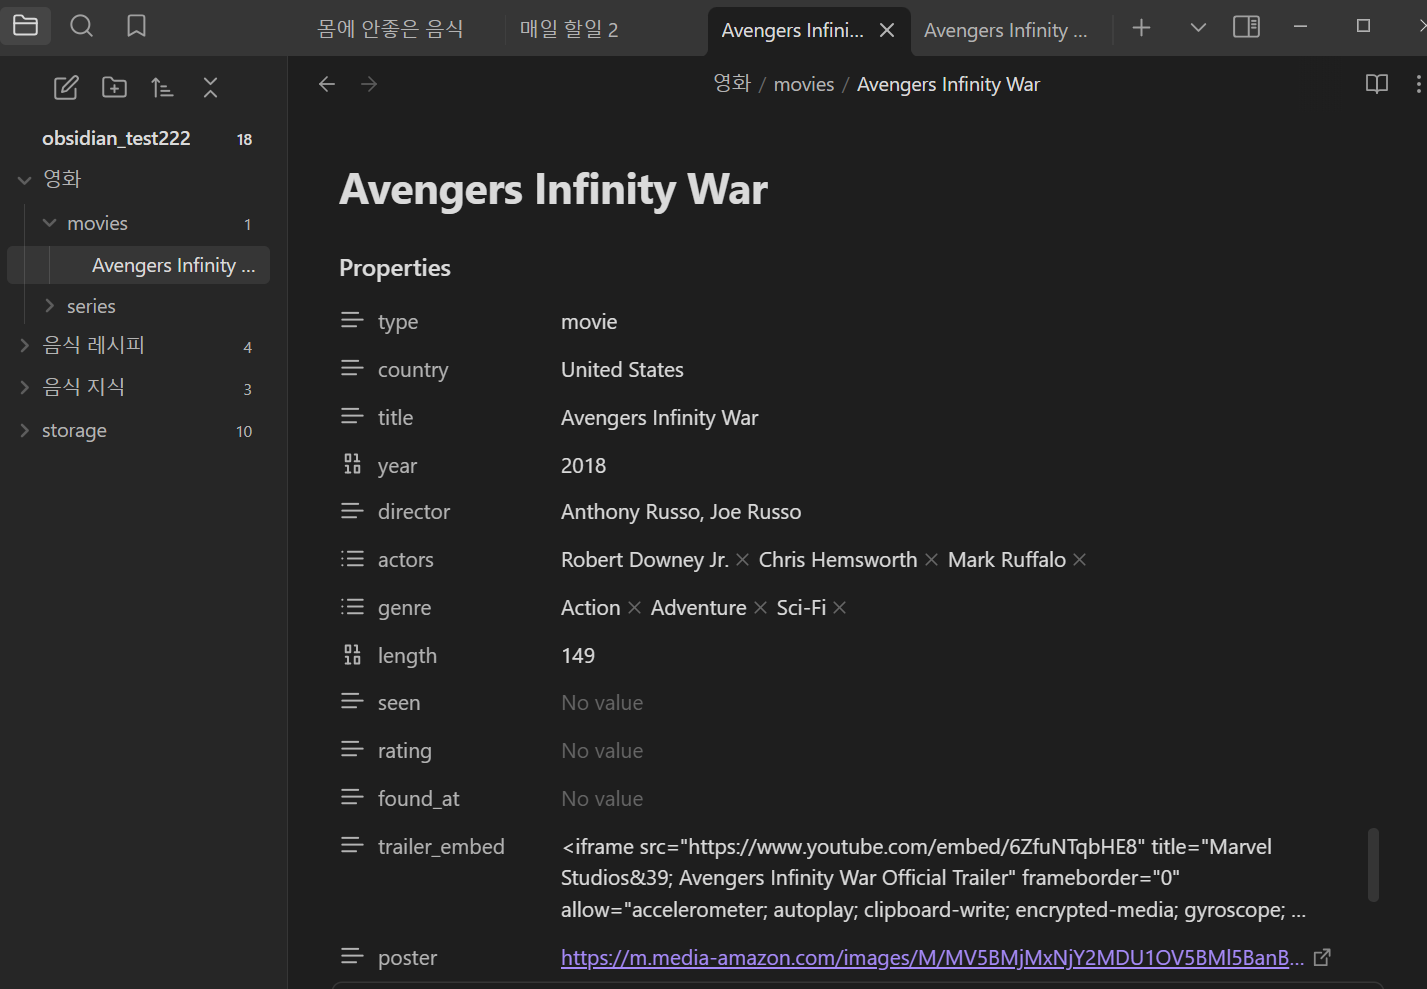Screen dimensions: 1427x989
Task: Expand the storage folder
Action: pyautogui.click(x=25, y=430)
